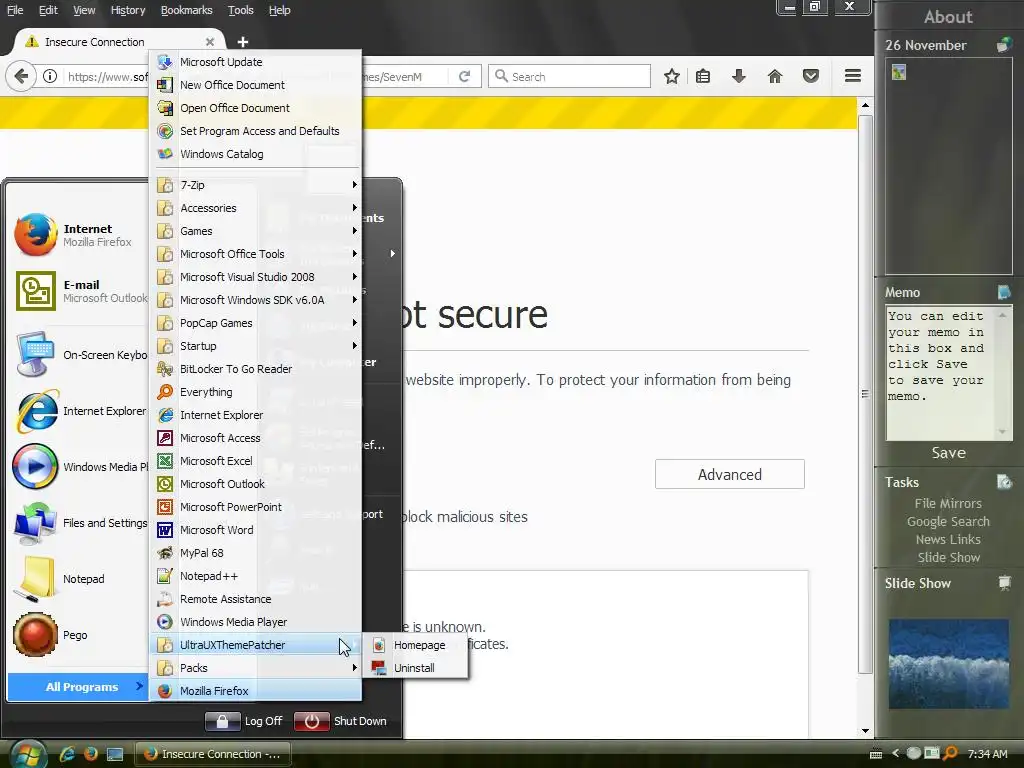The width and height of the screenshot is (1024, 768).
Task: Open On-Screen Keyboard from Start menu
Action: [x=78, y=355]
